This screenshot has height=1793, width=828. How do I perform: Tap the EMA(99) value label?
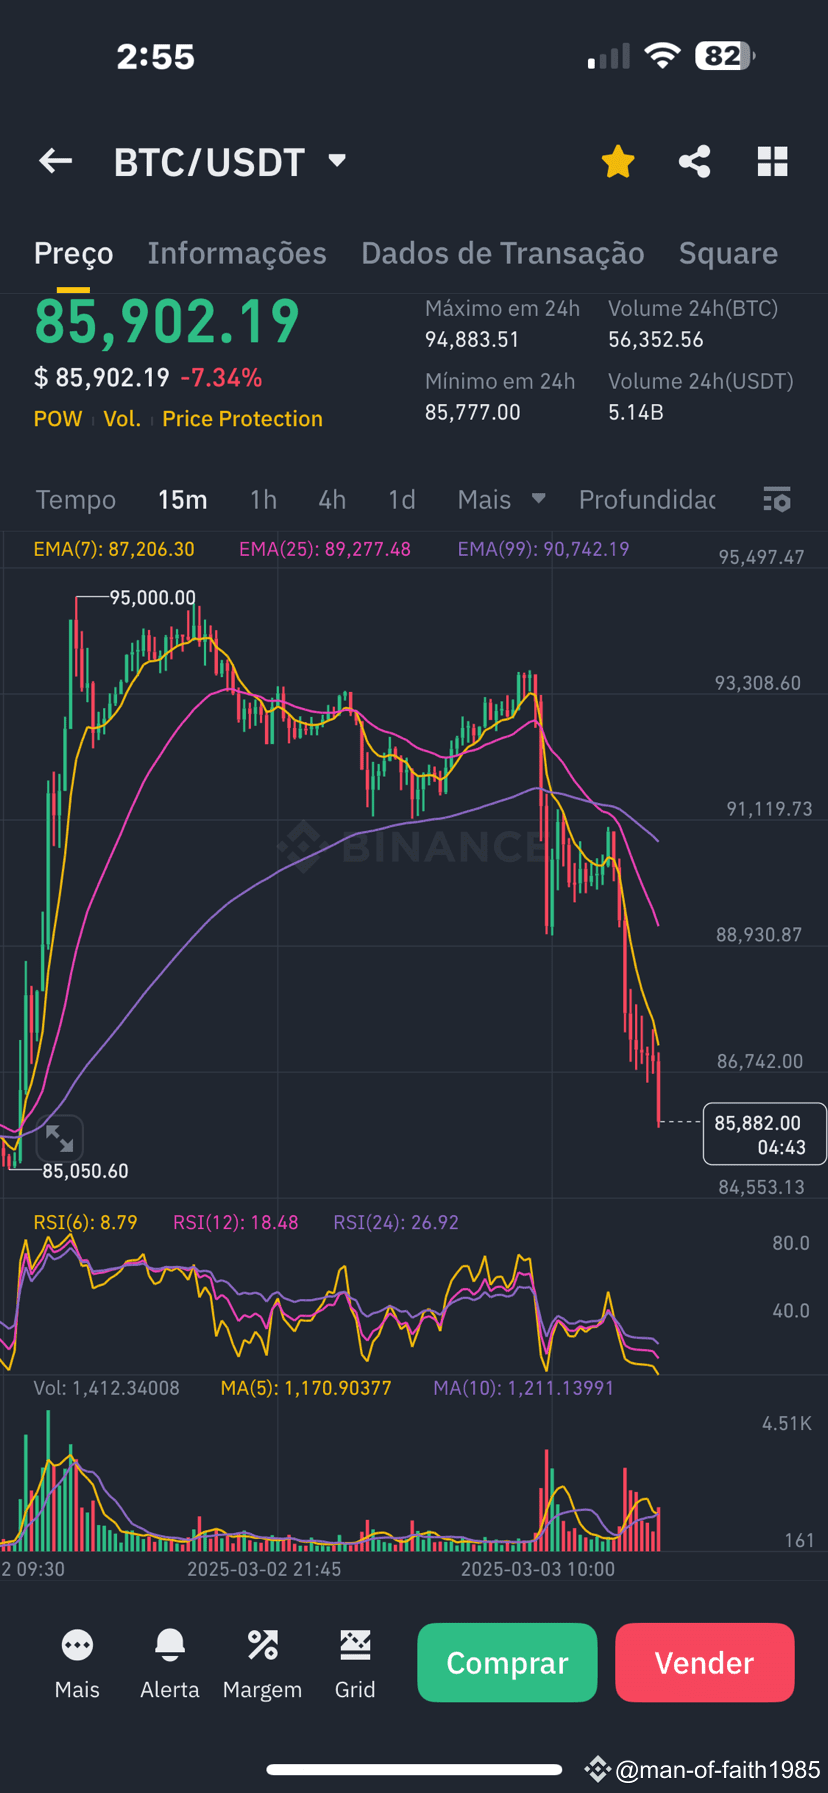tap(543, 549)
